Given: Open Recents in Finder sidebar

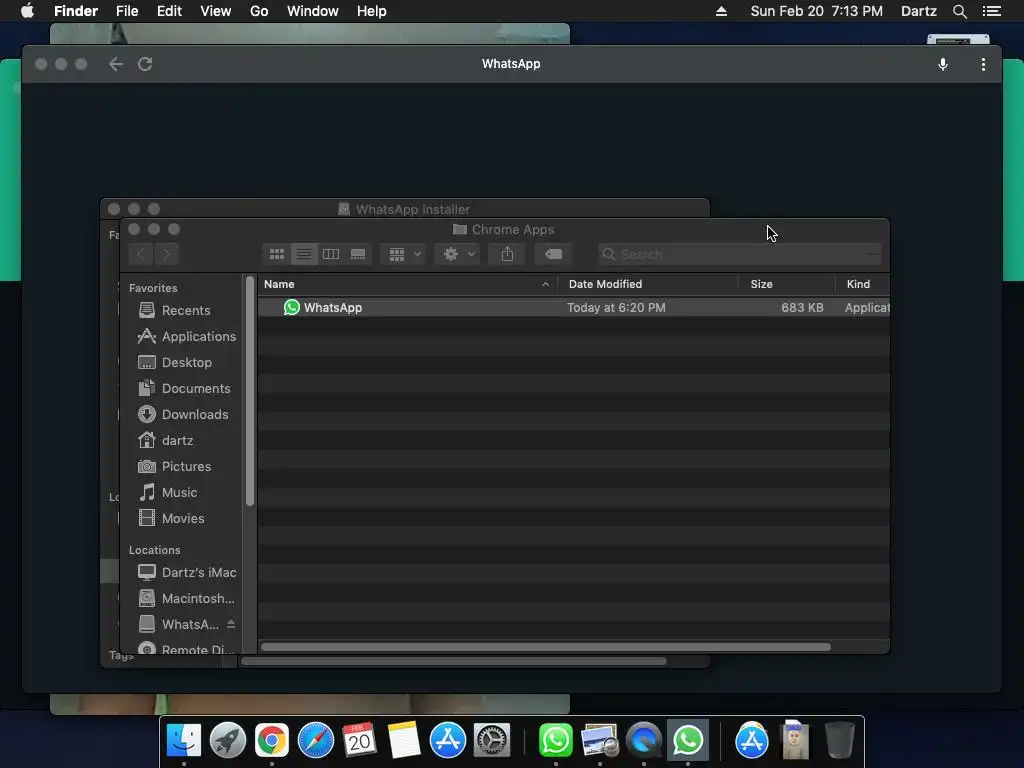Looking at the screenshot, I should click(175, 310).
